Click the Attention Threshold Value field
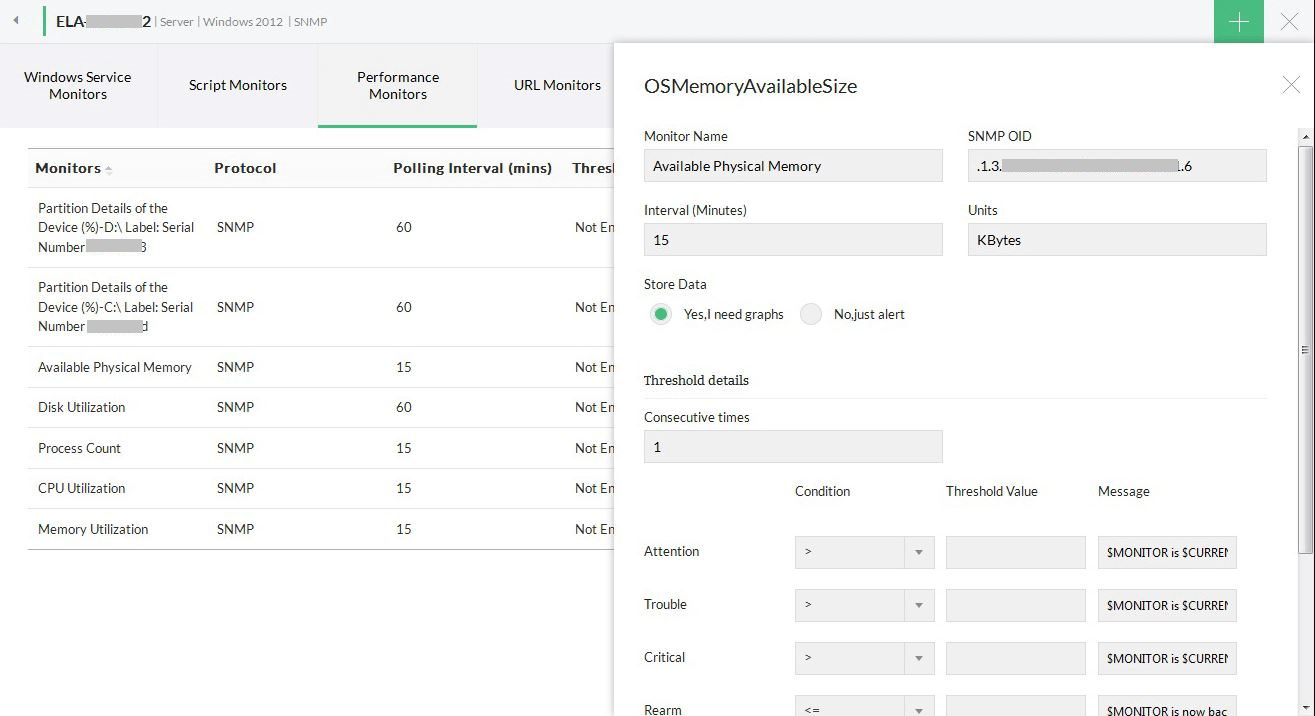This screenshot has width=1315, height=716. click(1015, 552)
